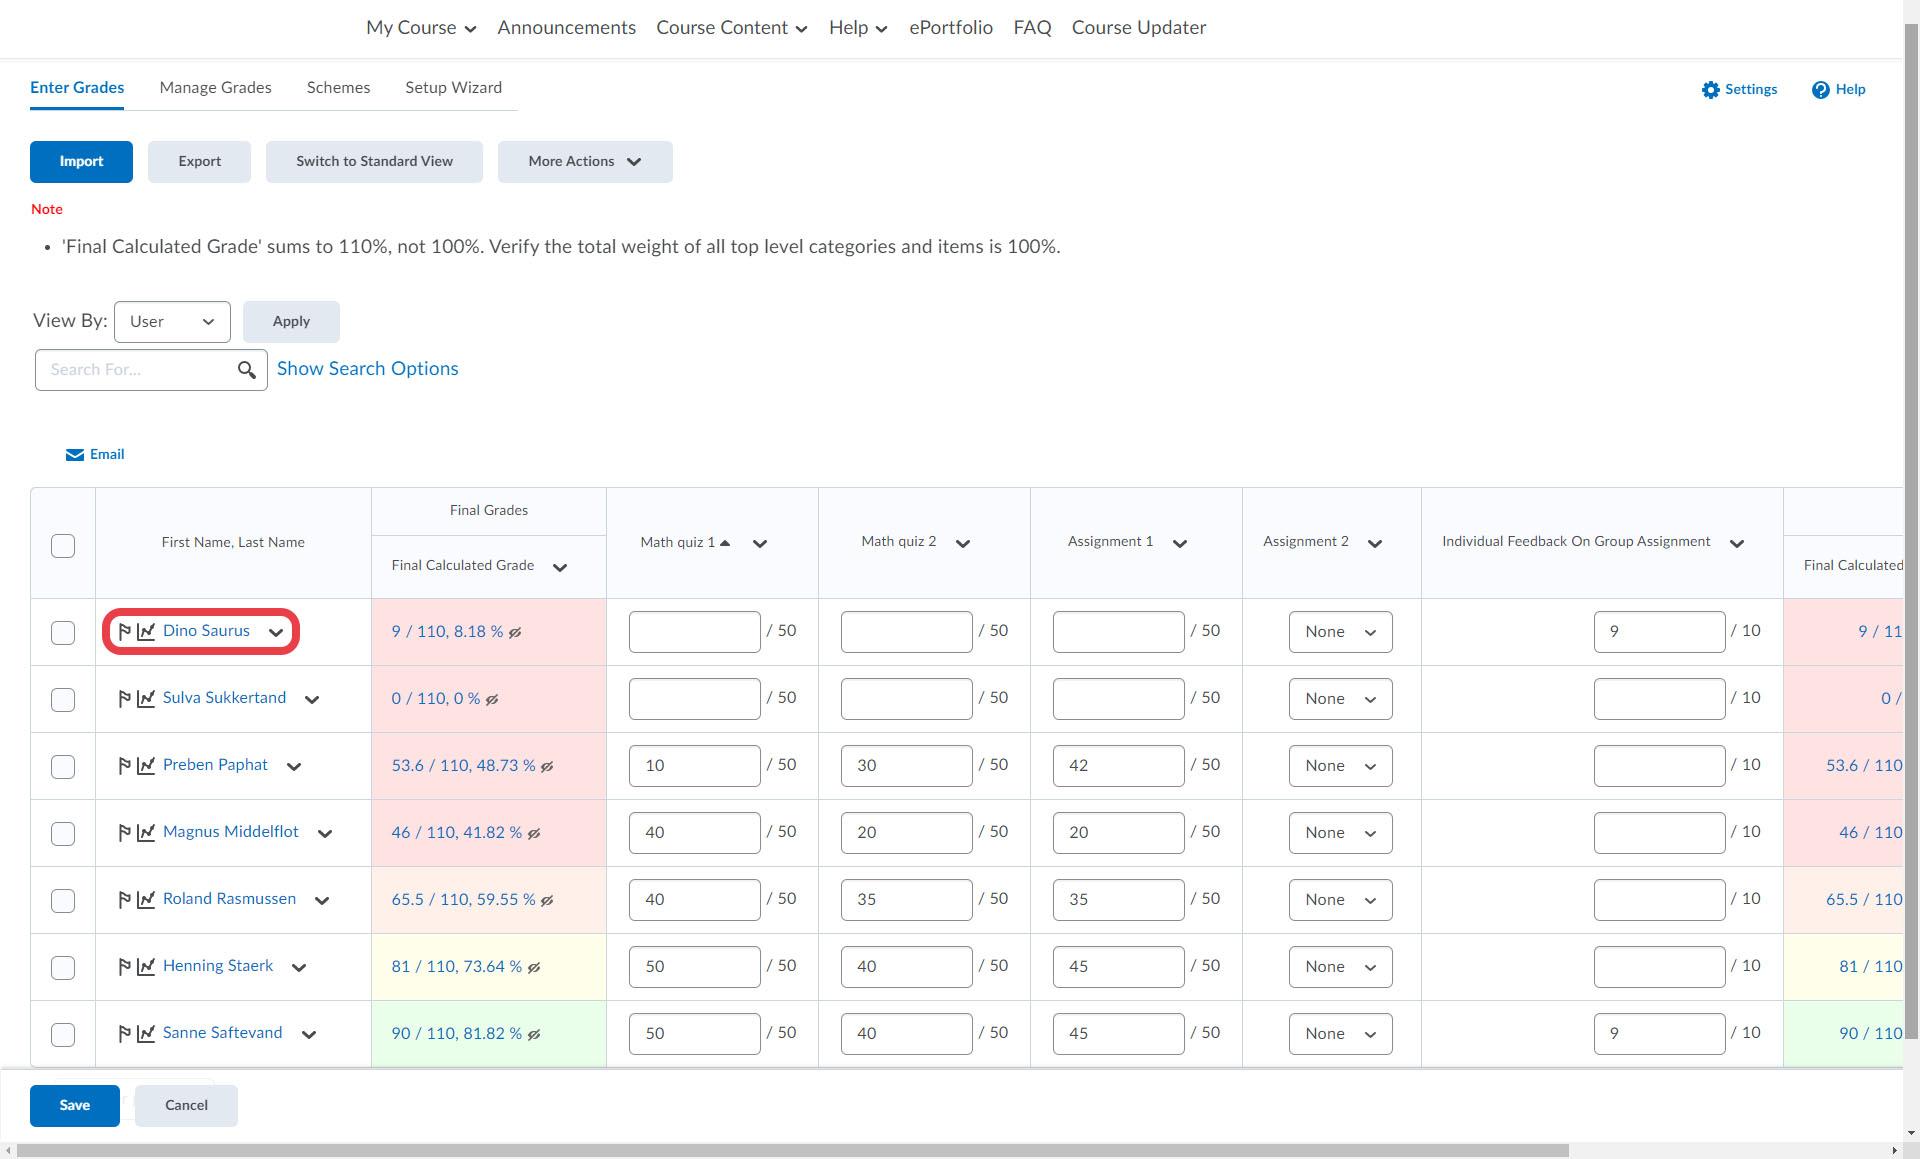Click the Settings gear icon

click(1710, 90)
